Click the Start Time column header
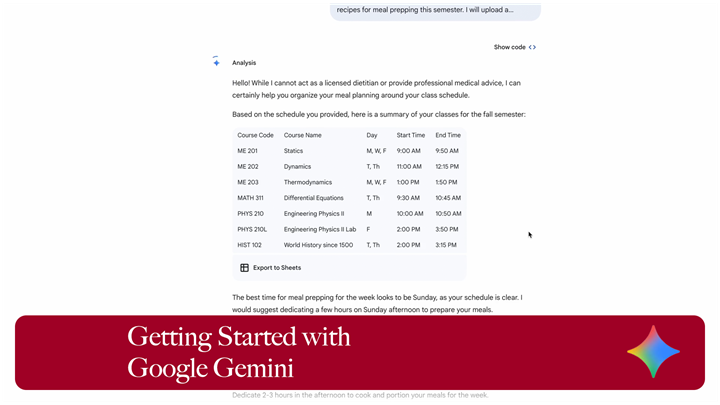This screenshot has width=720, height=405. coord(411,135)
